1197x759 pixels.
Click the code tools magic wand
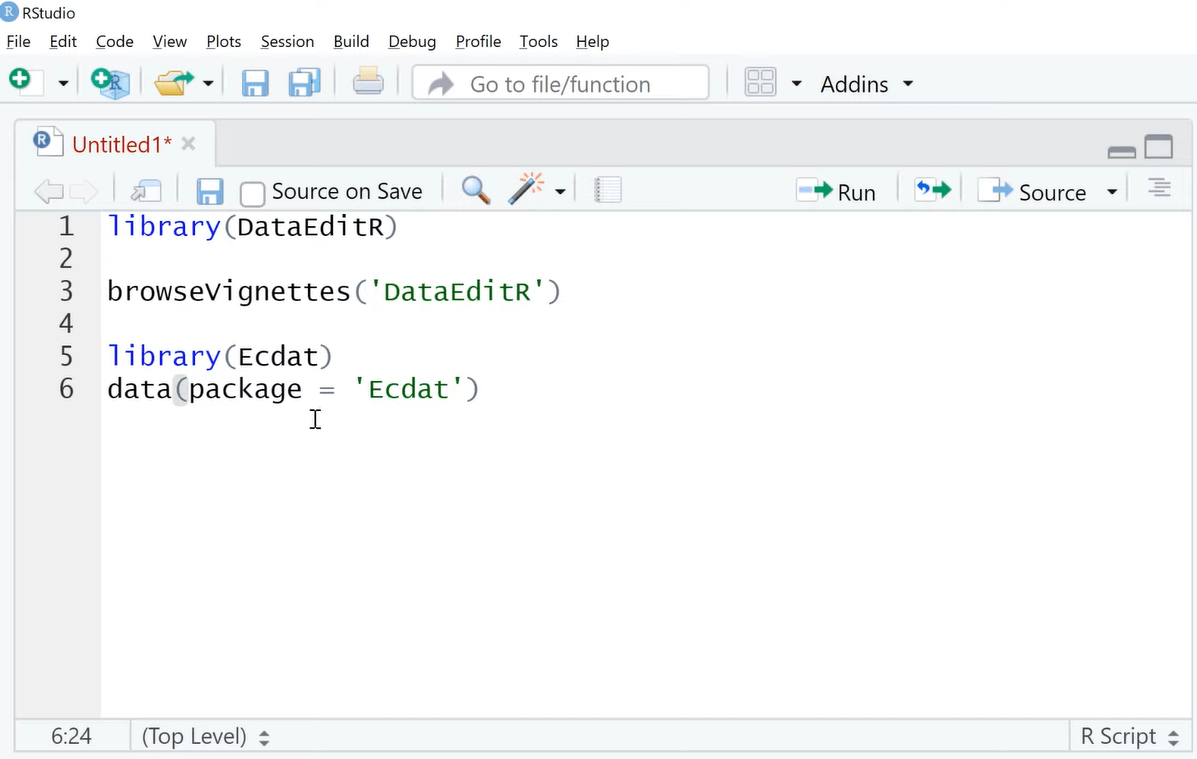tap(527, 189)
